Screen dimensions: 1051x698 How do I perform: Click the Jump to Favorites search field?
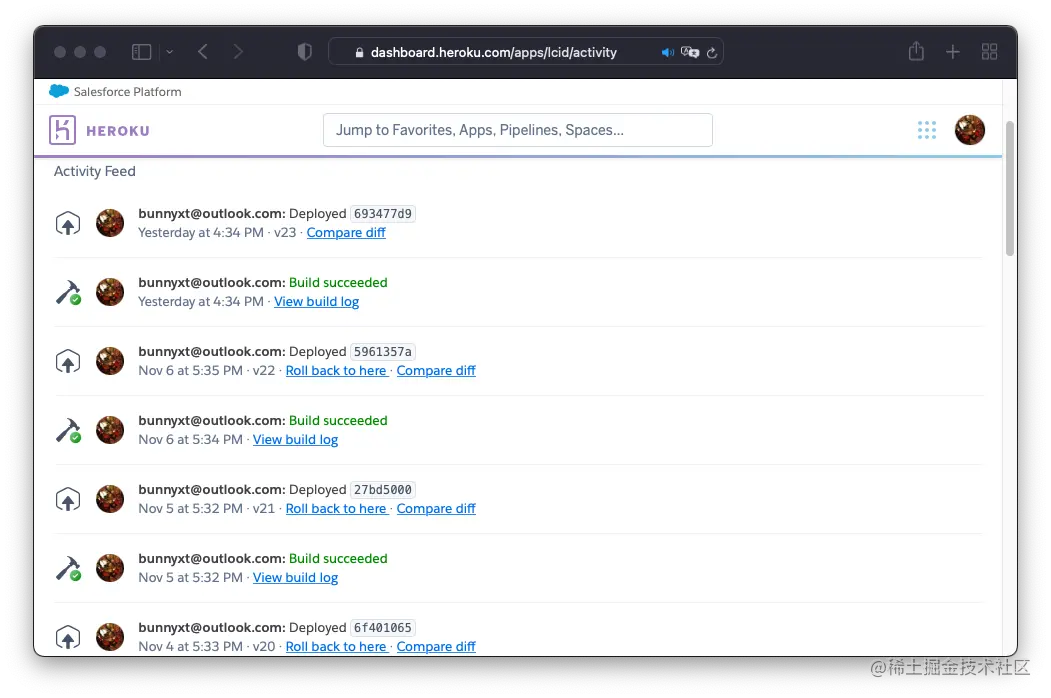pyautogui.click(x=518, y=130)
